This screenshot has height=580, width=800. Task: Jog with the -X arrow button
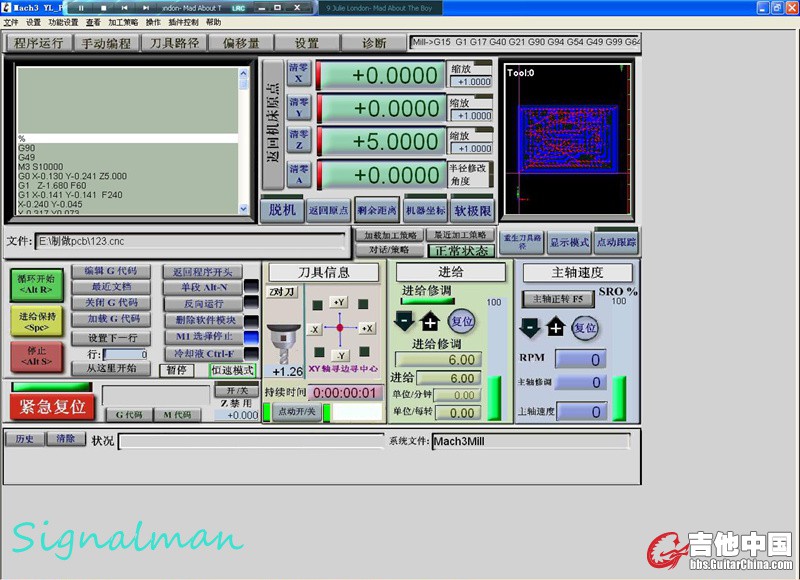click(x=314, y=330)
